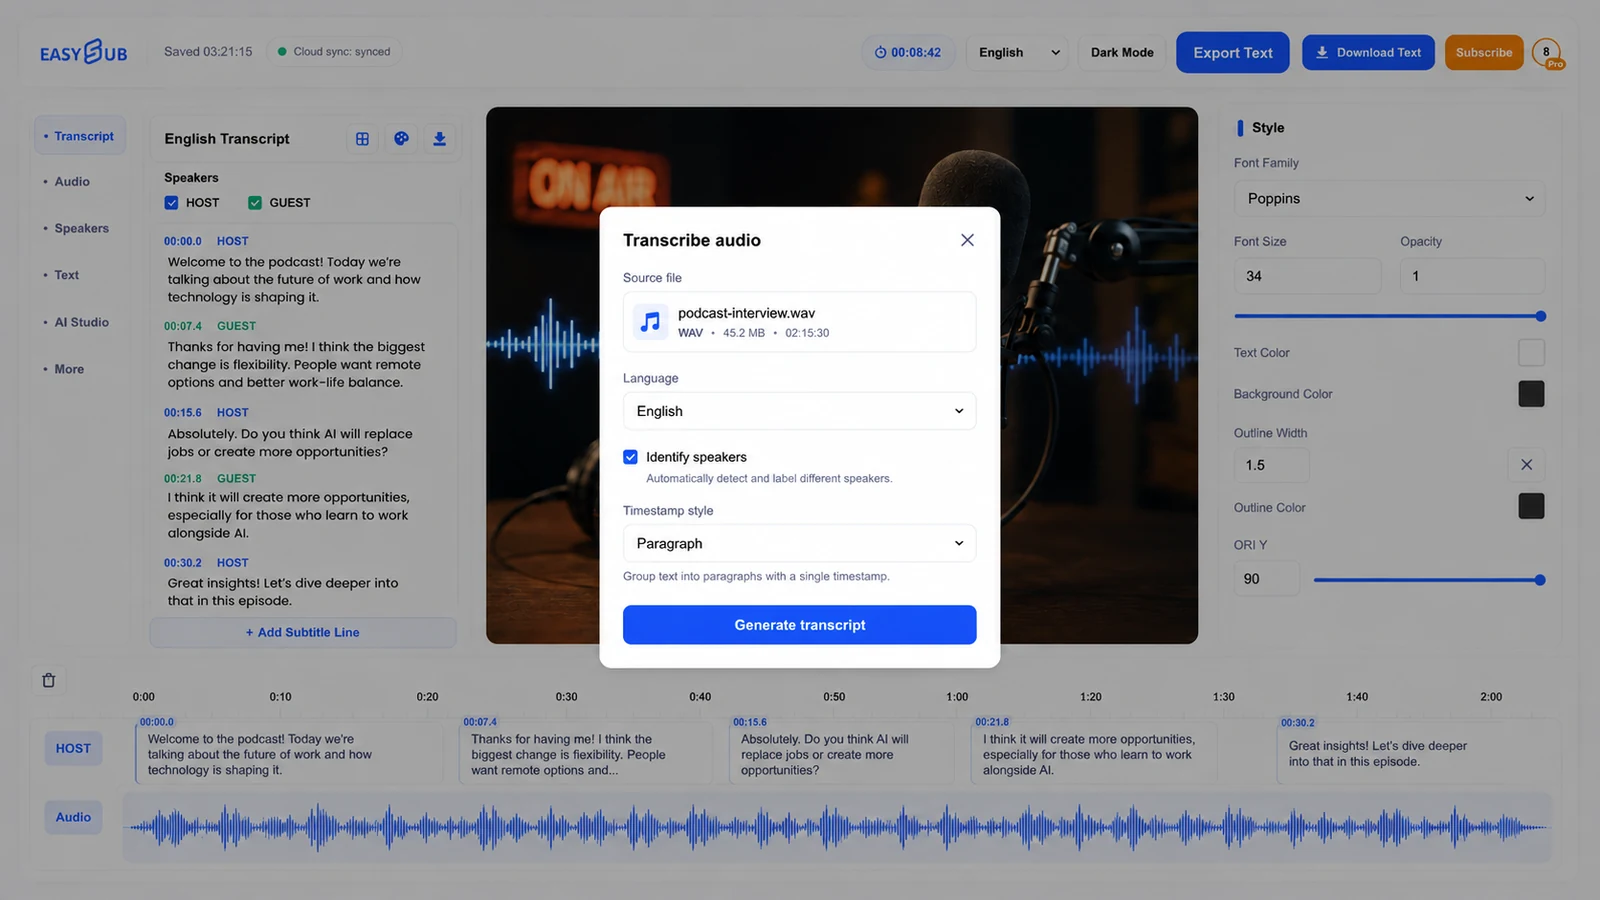Viewport: 1600px width, 900px height.
Task: Open the Font Family Poppins dropdown
Action: [x=1389, y=199]
